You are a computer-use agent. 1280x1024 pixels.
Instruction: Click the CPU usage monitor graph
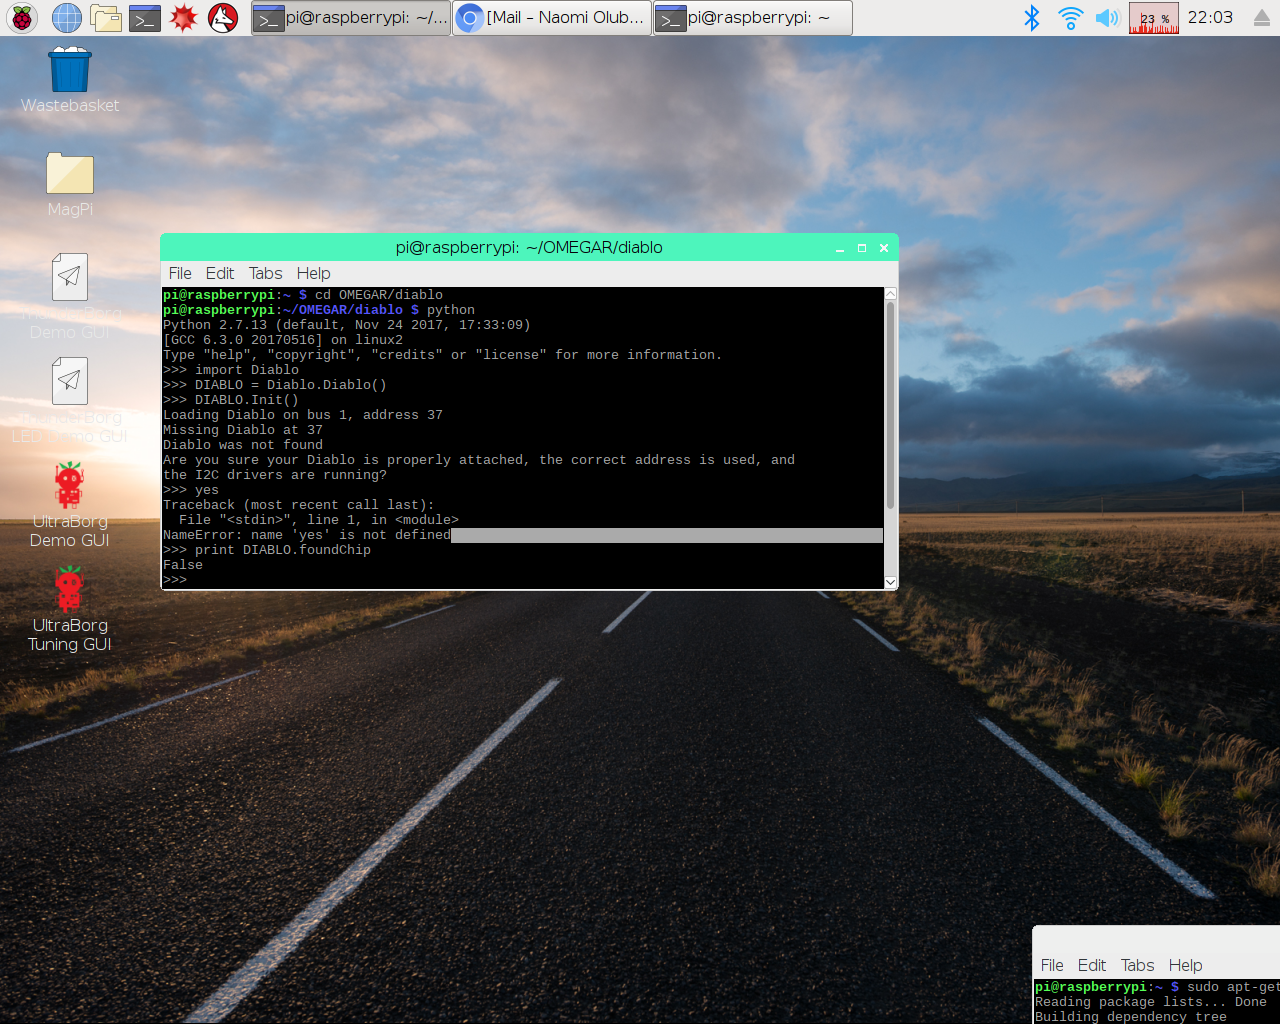tap(1153, 18)
